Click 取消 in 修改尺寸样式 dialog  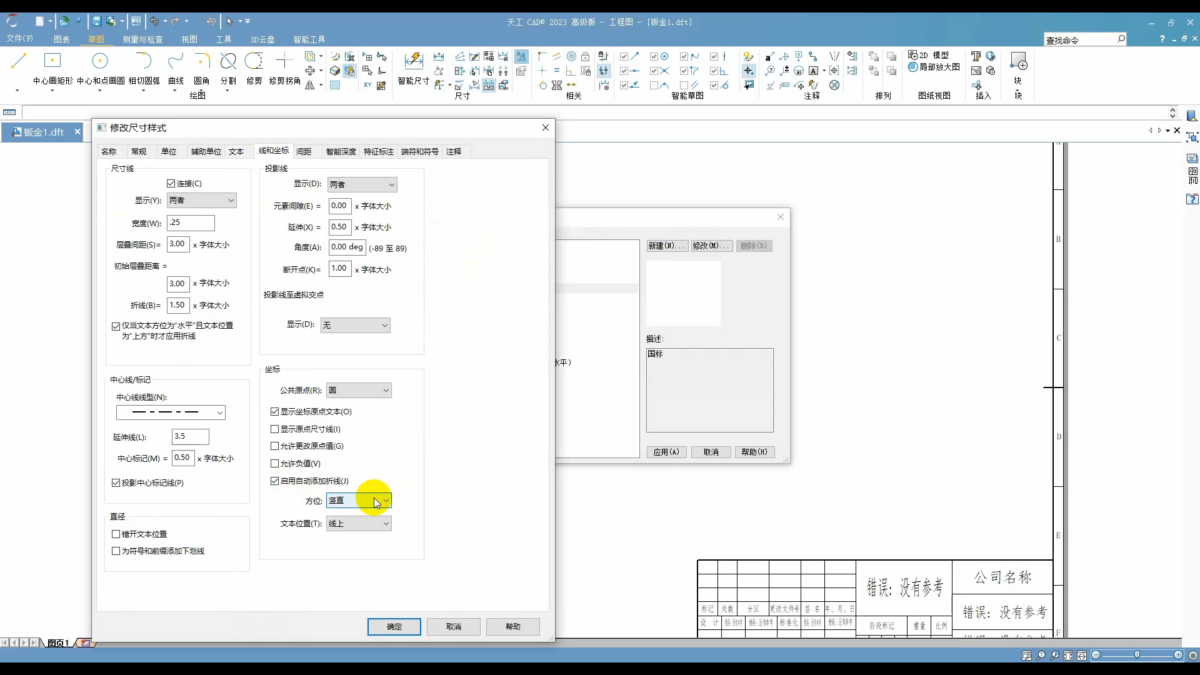453,626
